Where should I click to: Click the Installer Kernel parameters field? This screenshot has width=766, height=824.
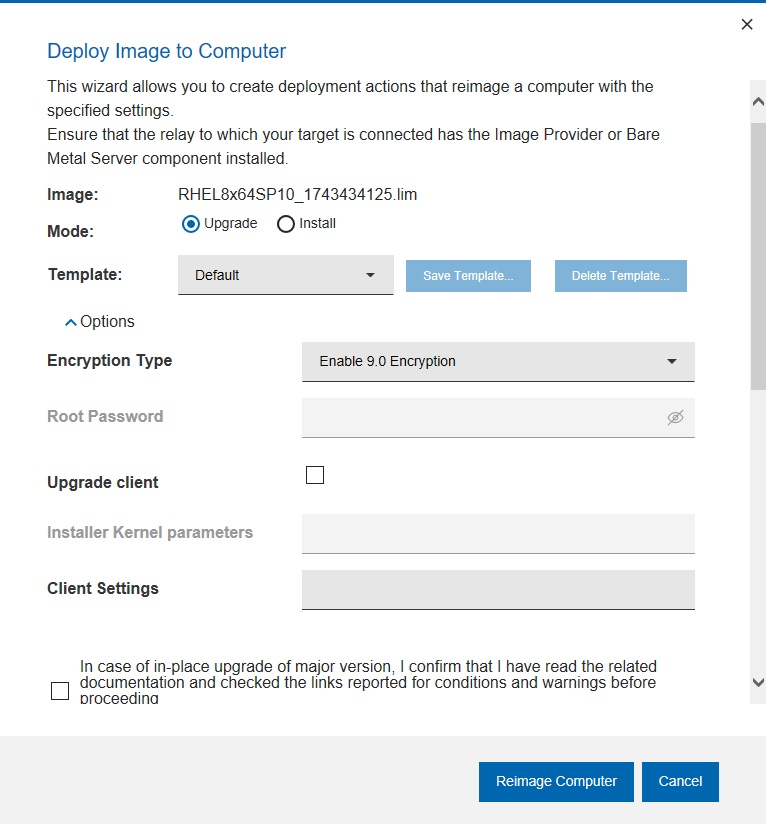click(x=498, y=533)
